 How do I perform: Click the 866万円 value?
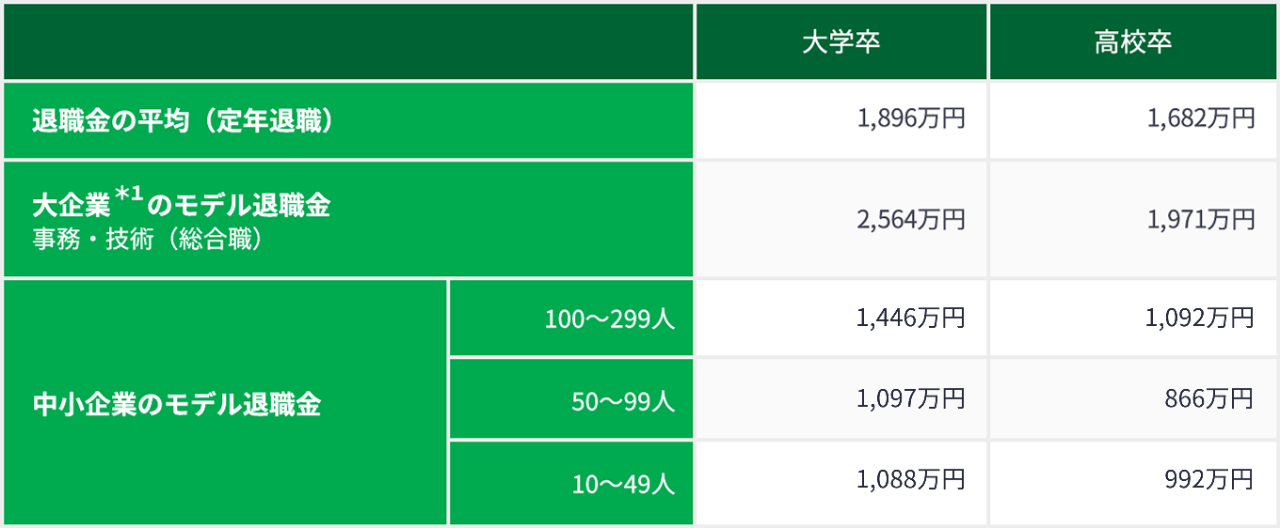(1208, 399)
